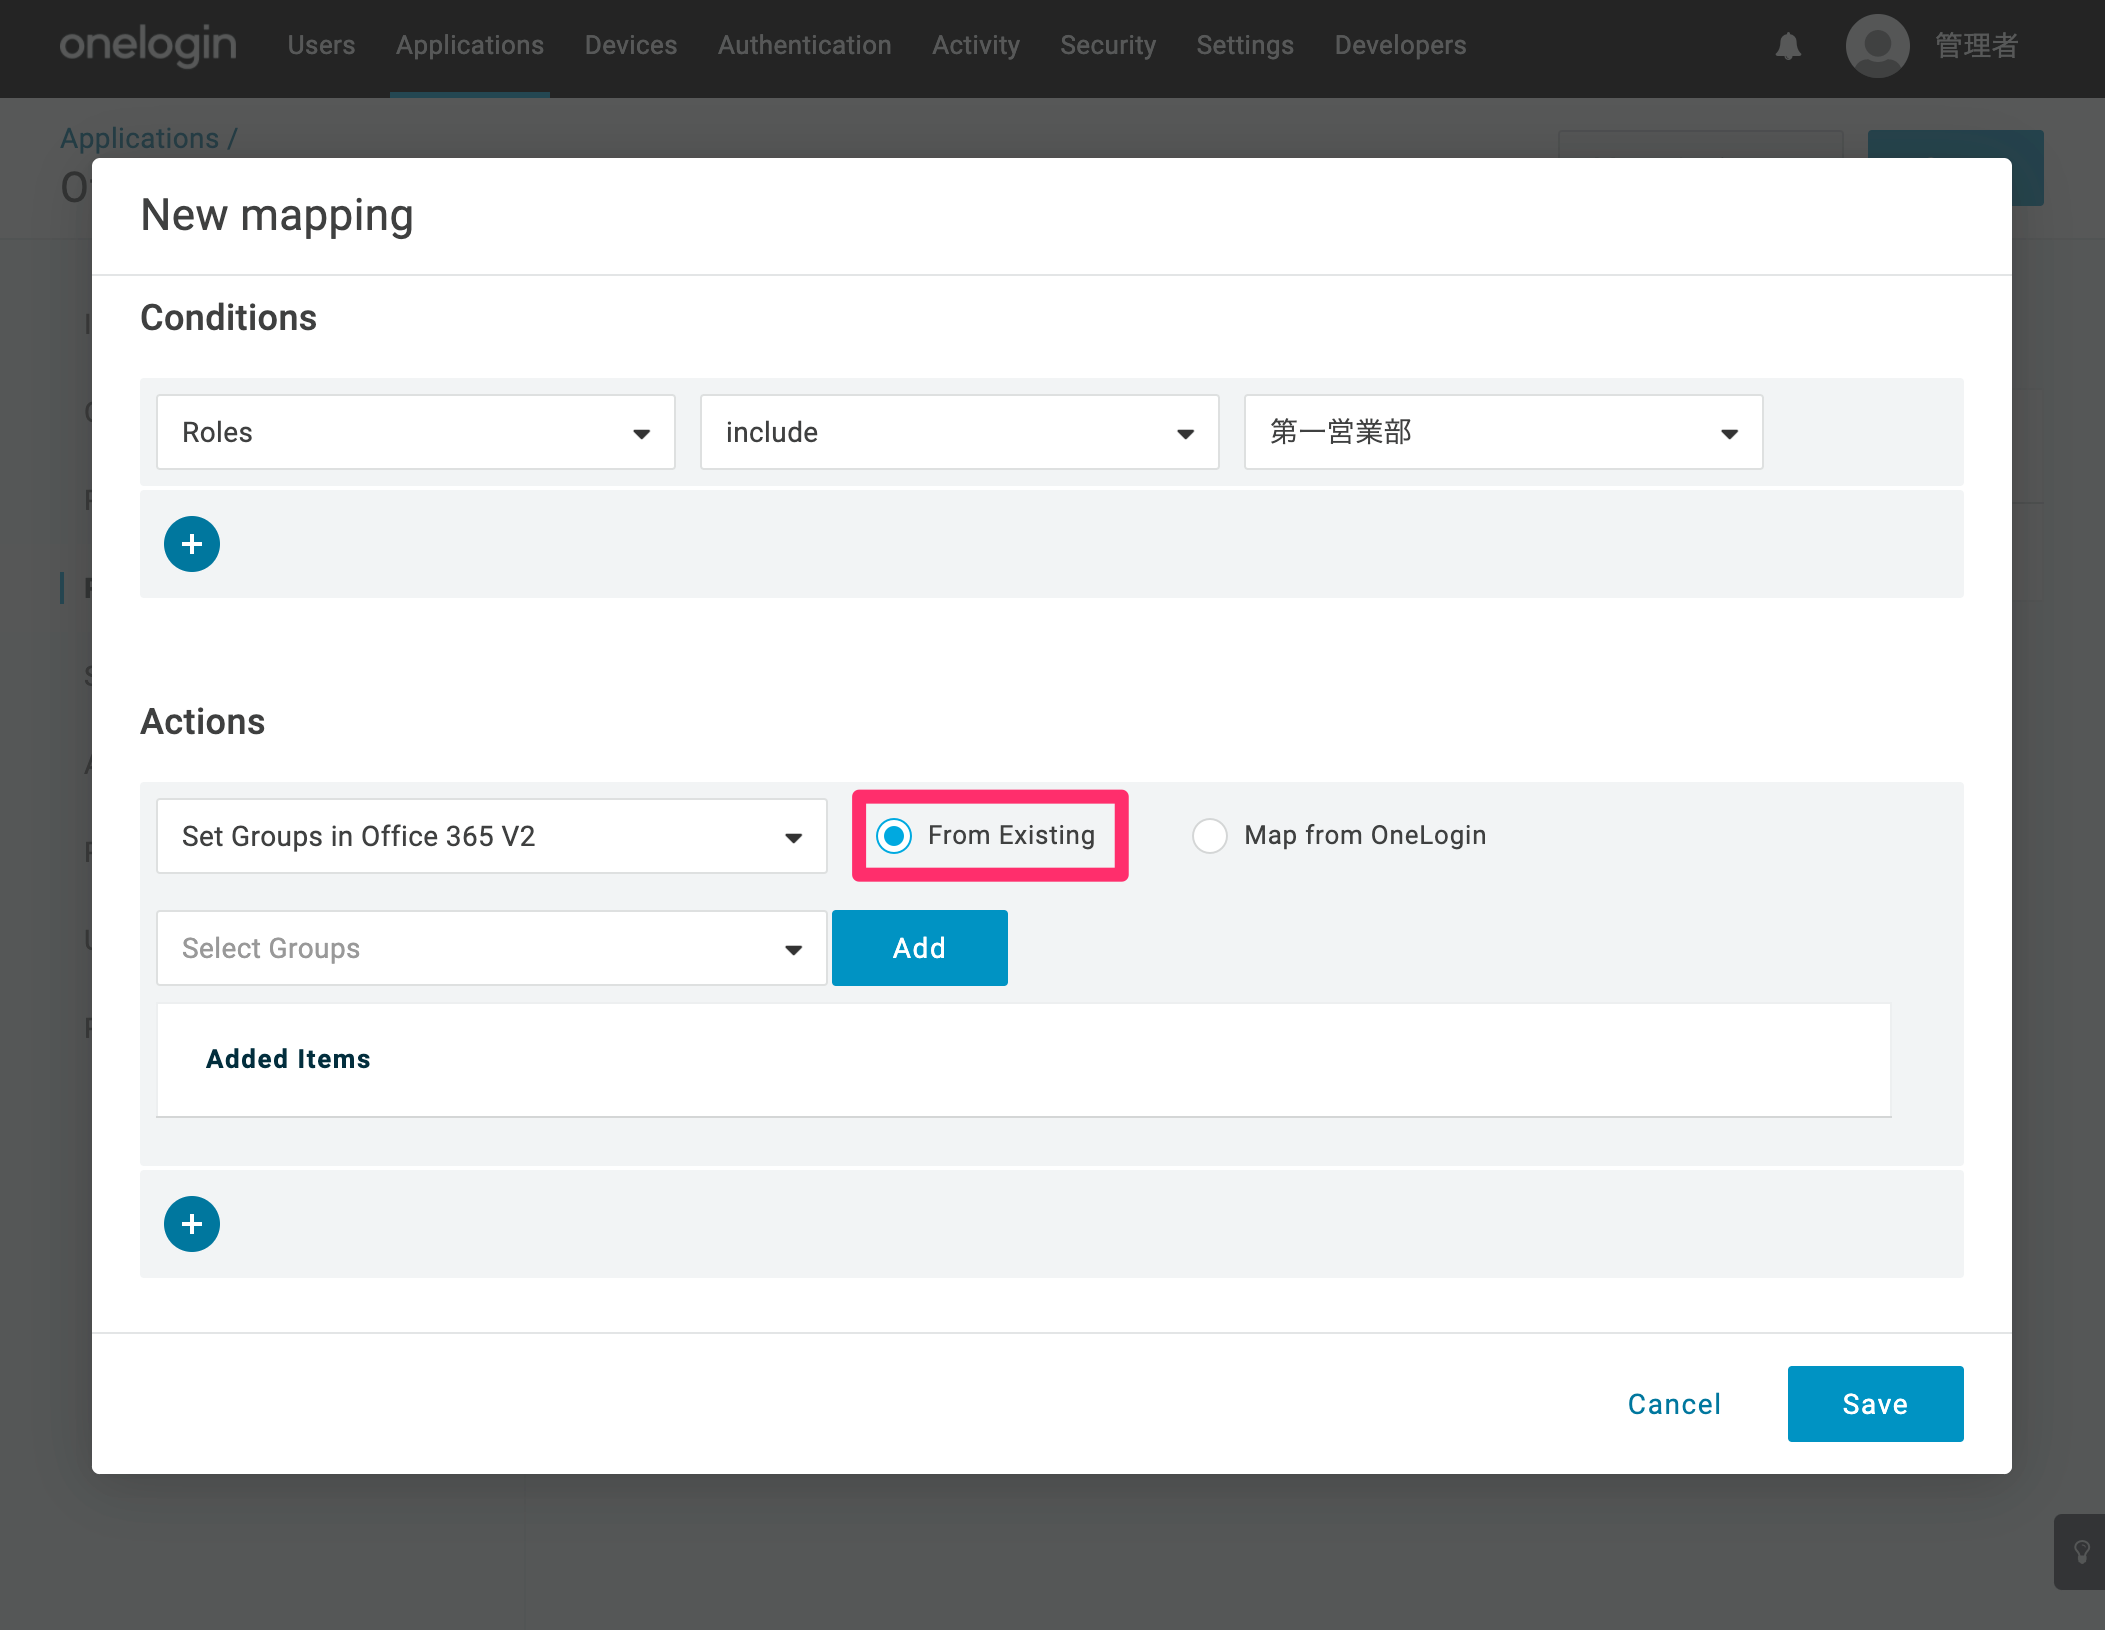The height and width of the screenshot is (1630, 2105).
Task: Select the From Existing radio option
Action: (894, 836)
